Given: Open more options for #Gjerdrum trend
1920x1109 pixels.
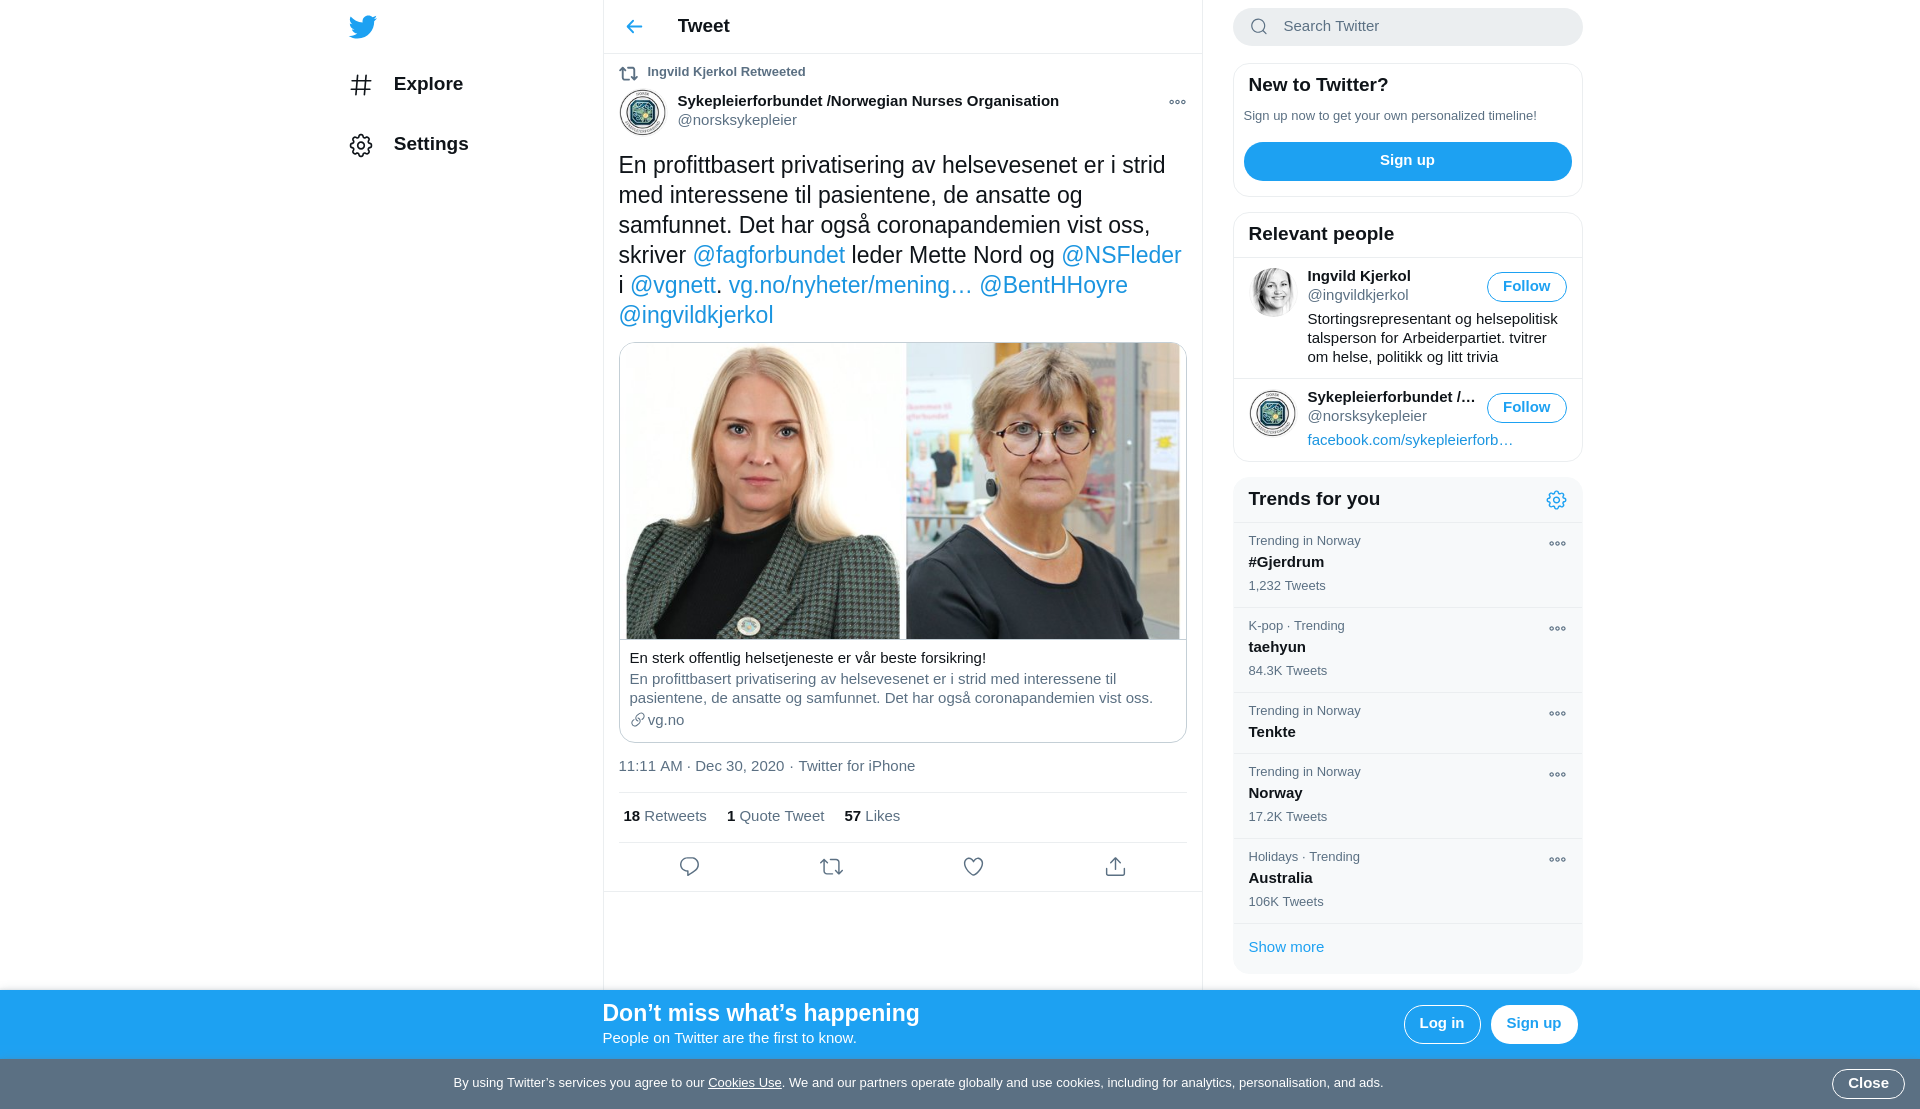Looking at the screenshot, I should click(1557, 544).
